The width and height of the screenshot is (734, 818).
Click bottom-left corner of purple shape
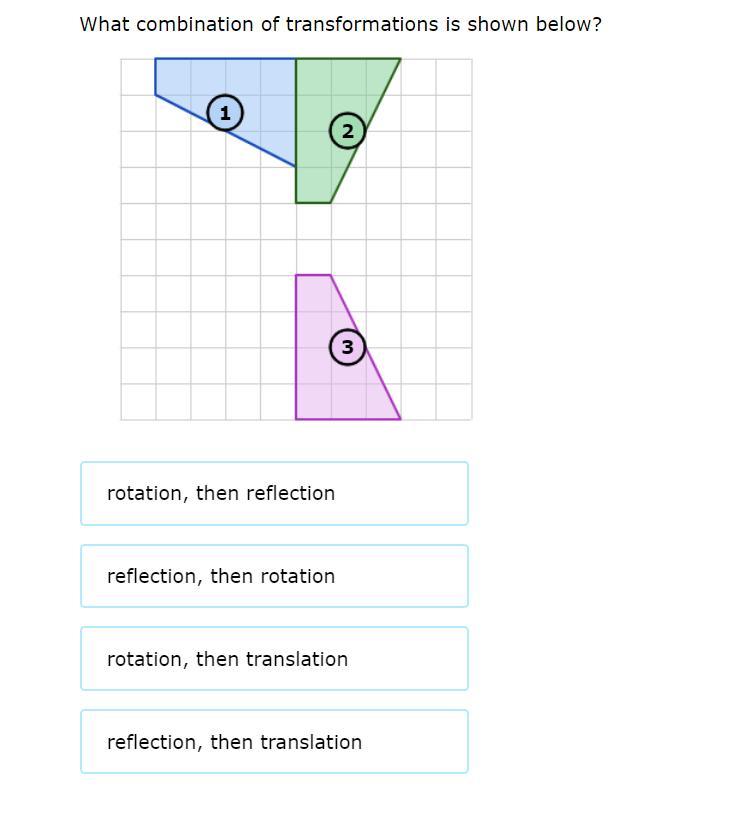296,419
